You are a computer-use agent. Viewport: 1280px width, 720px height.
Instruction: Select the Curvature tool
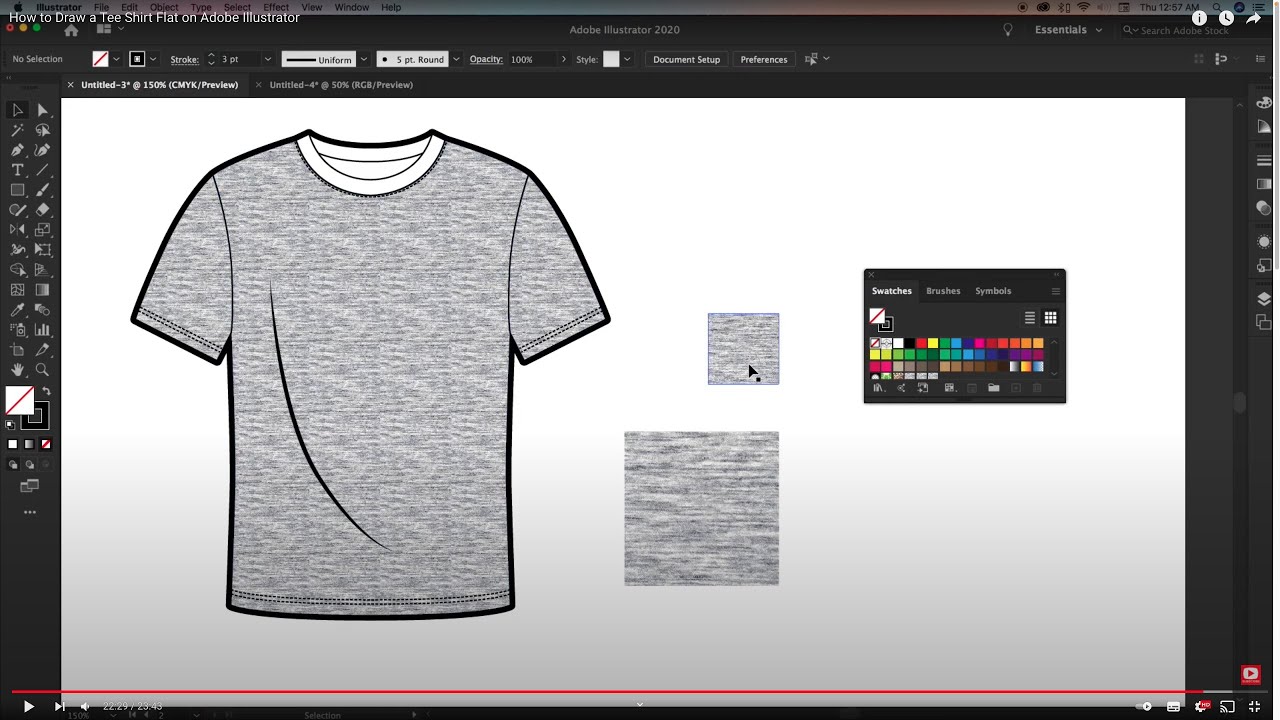pyautogui.click(x=42, y=150)
